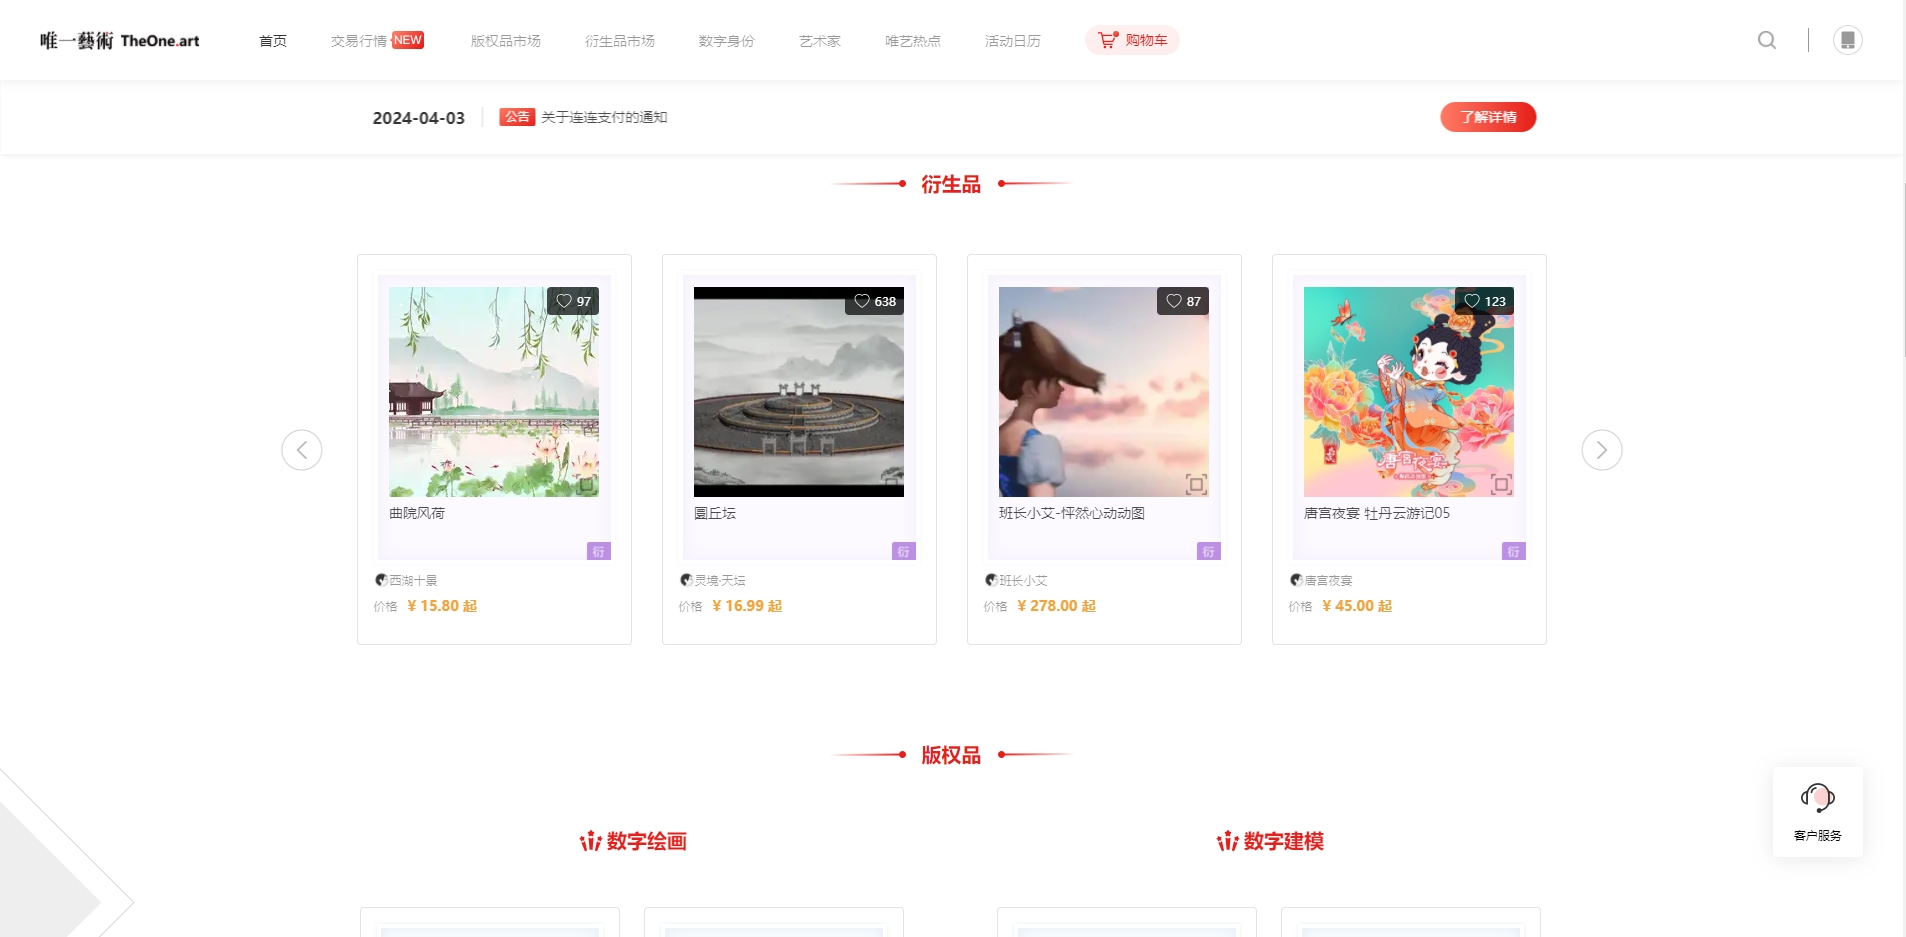Click price ¥ 15.80 起
This screenshot has width=1906, height=937.
pos(442,606)
